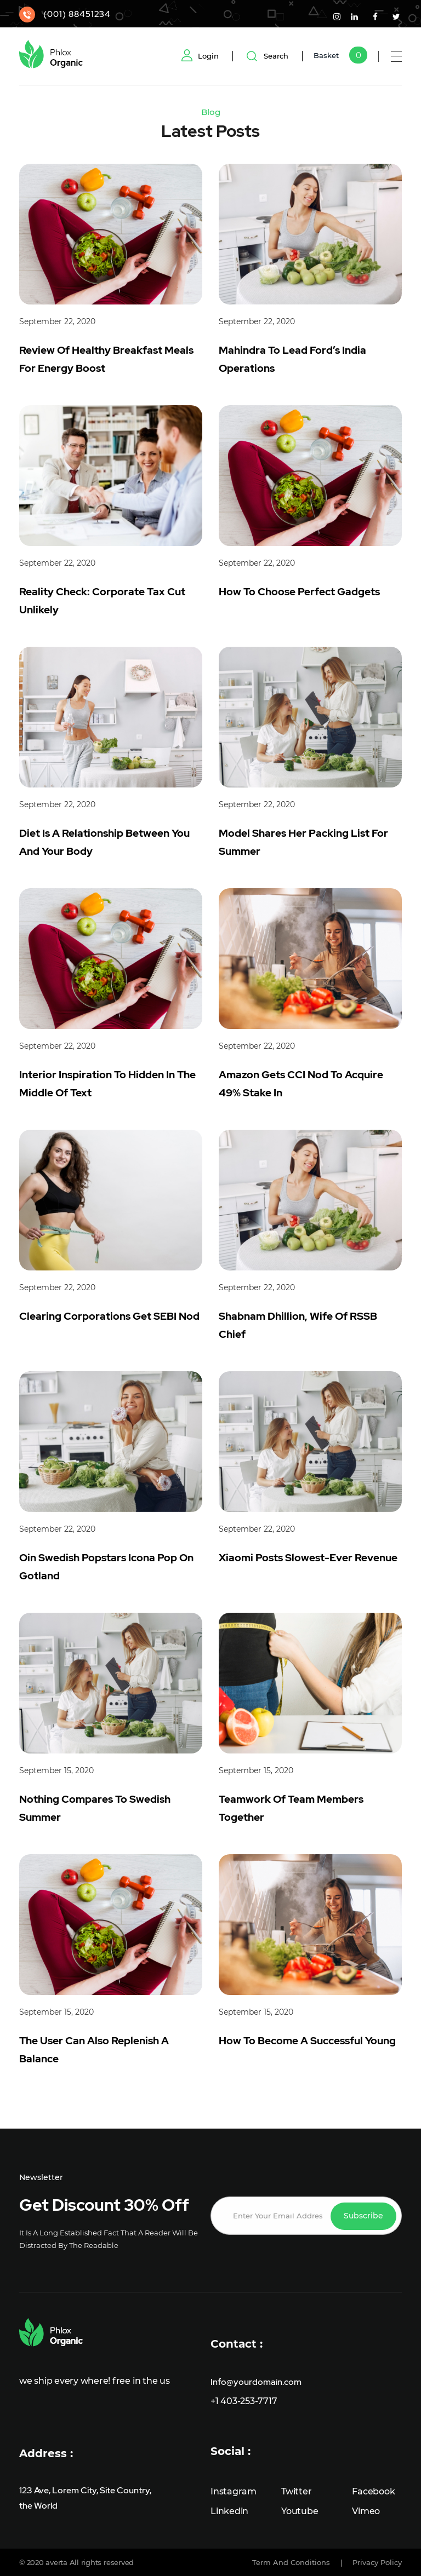Image resolution: width=421 pixels, height=2576 pixels.
Task: Open the Instagram icon in top bar
Action: click(337, 17)
